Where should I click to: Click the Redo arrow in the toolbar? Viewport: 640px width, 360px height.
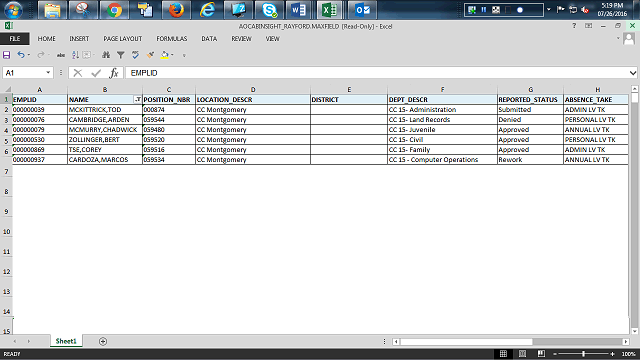[x=40, y=55]
